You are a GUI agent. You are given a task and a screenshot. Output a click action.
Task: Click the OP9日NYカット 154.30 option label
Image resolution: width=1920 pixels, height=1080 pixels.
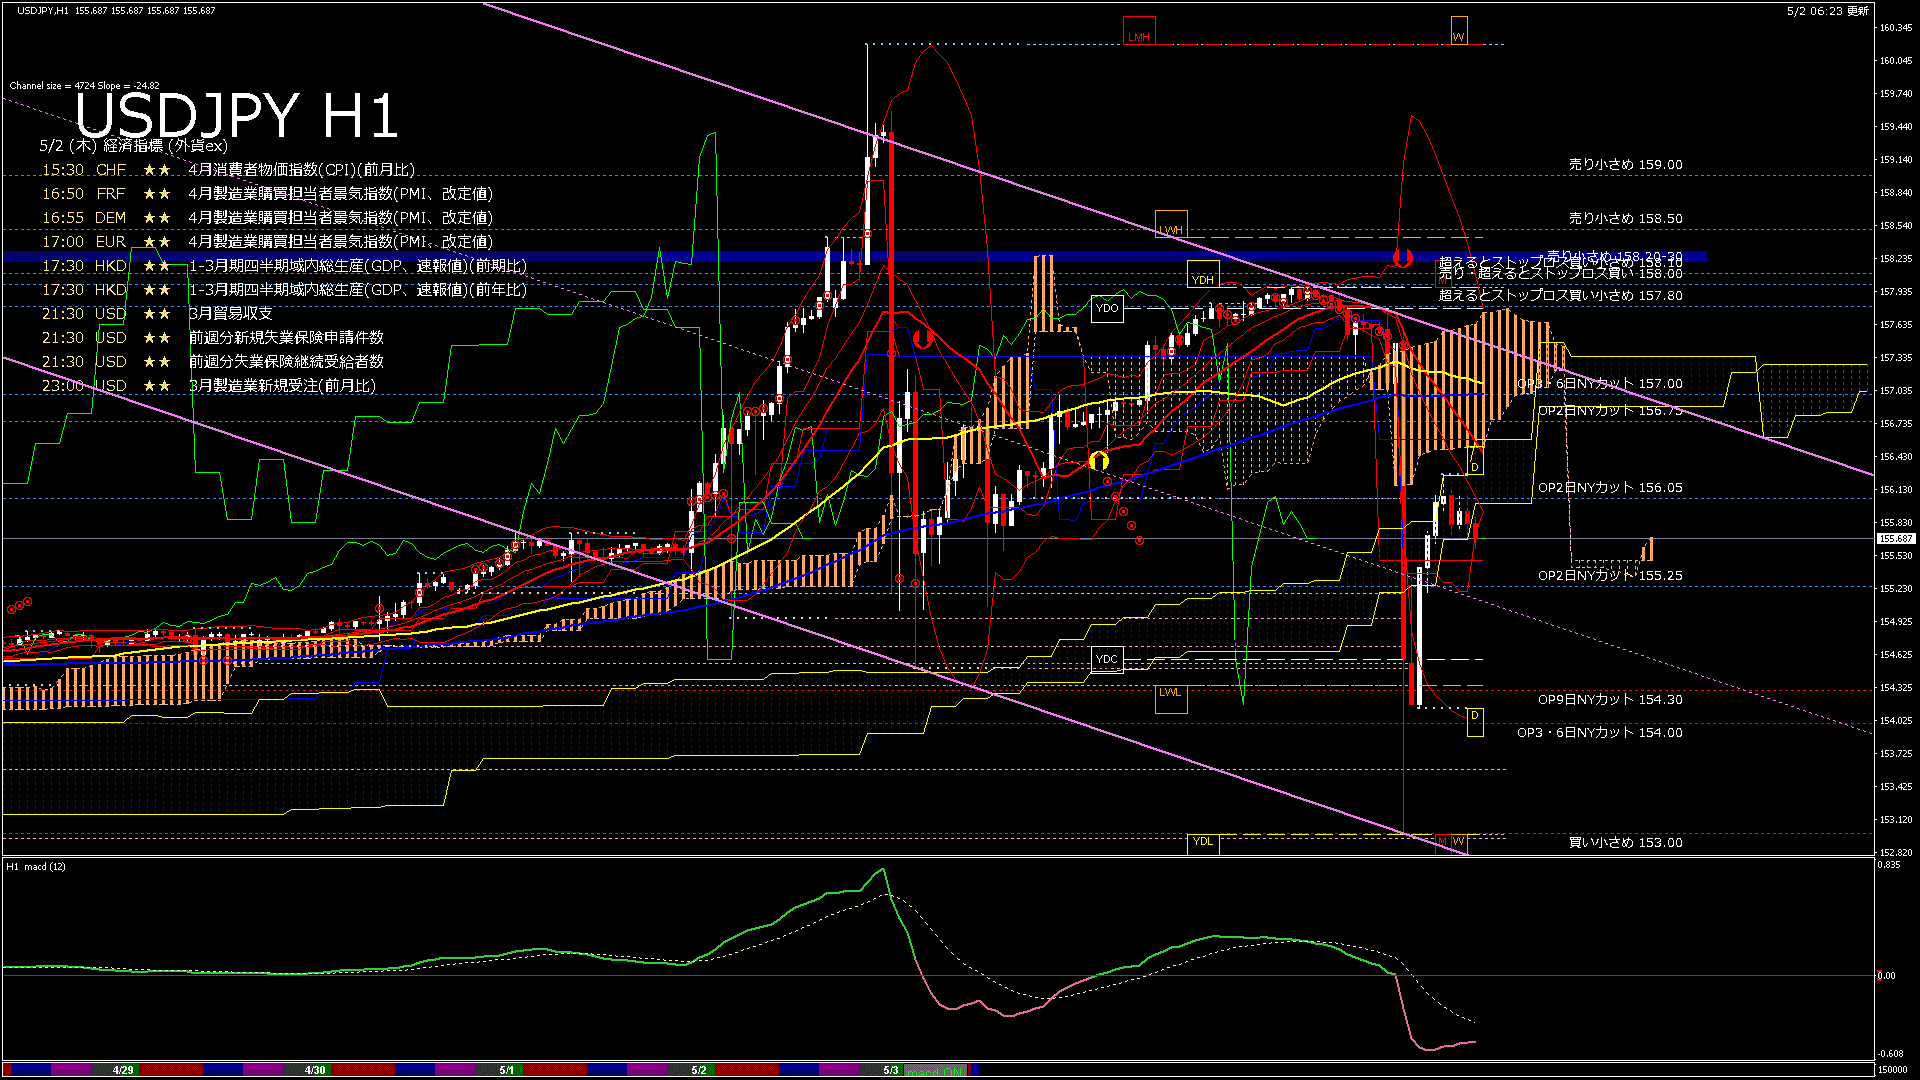pyautogui.click(x=1610, y=700)
